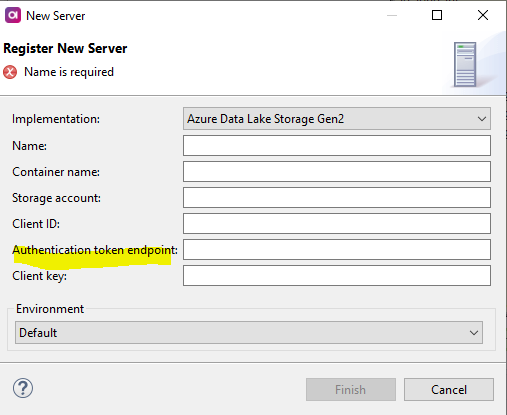The width and height of the screenshot is (507, 415).
Task: Maximize the New Server dialog window
Action: click(437, 15)
